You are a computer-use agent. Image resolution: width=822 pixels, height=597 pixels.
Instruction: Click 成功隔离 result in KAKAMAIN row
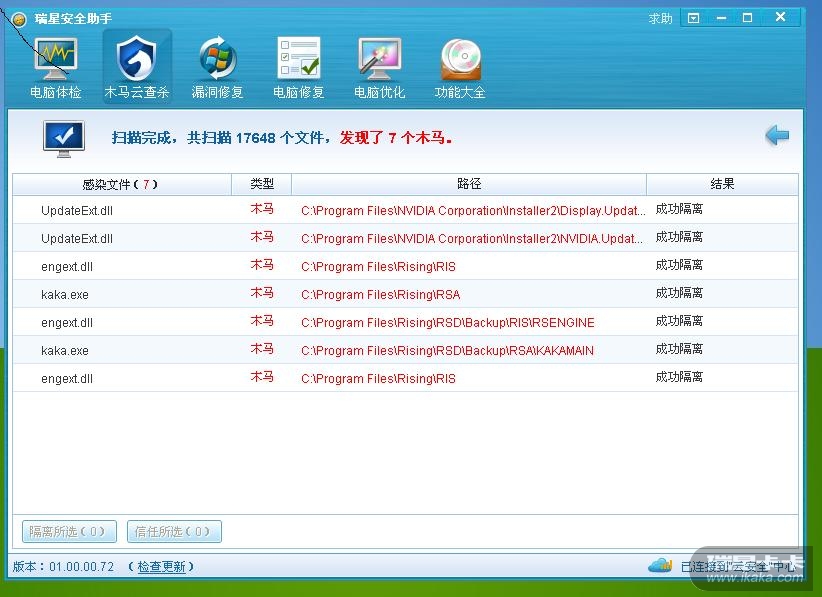[679, 349]
